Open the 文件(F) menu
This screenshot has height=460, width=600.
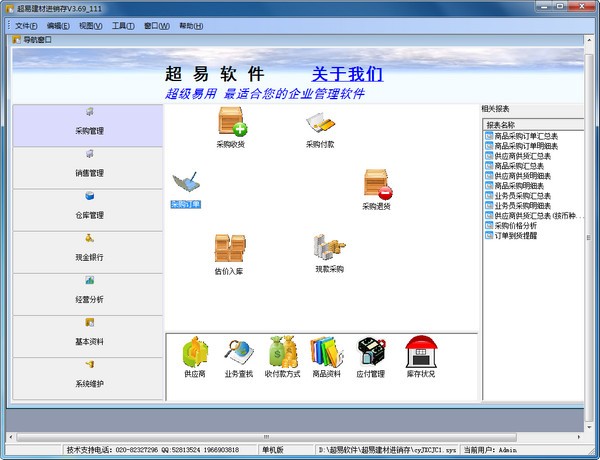(x=26, y=26)
